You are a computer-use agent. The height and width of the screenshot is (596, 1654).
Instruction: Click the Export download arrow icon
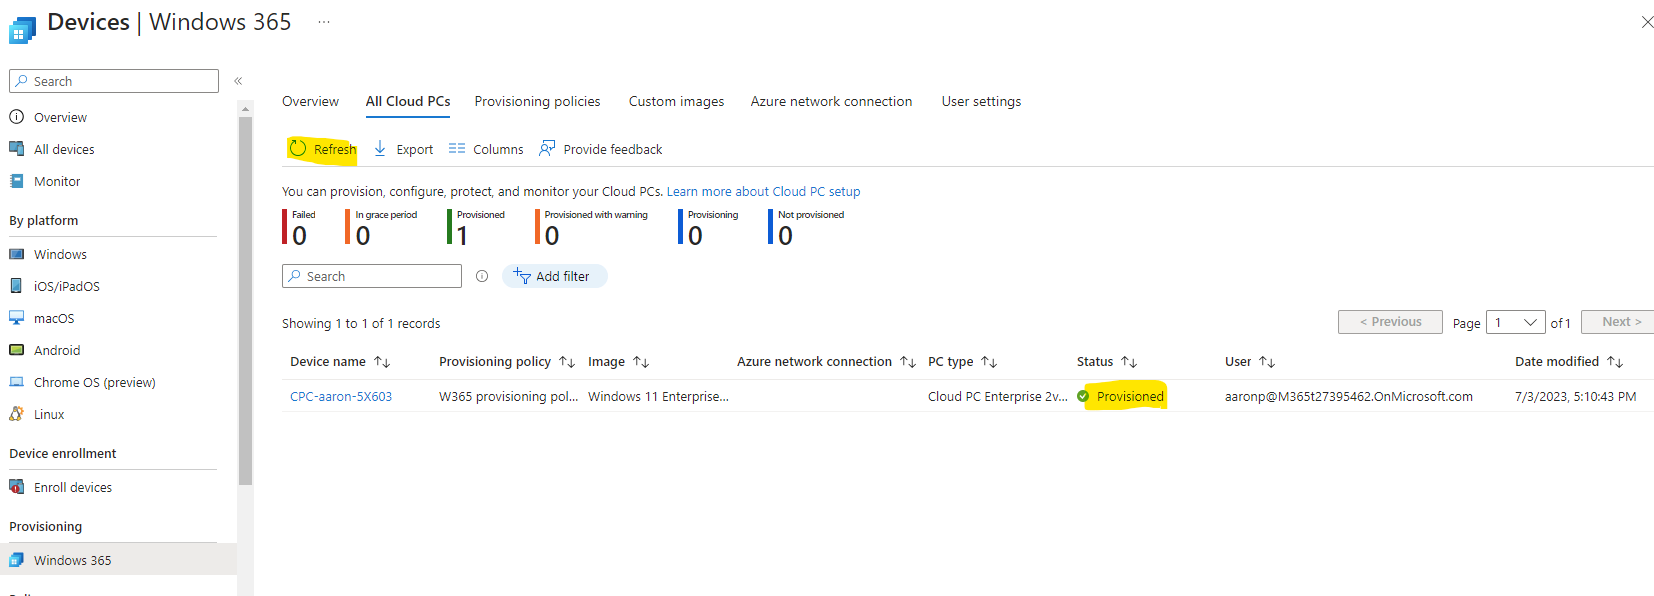tap(380, 148)
